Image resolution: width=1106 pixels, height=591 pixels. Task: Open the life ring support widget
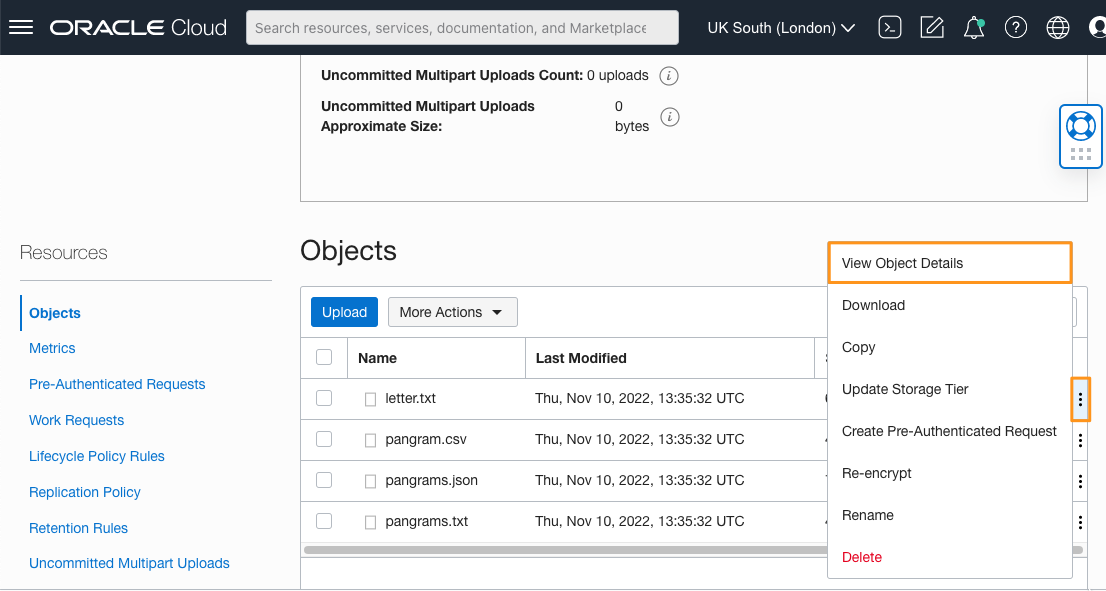click(x=1080, y=126)
